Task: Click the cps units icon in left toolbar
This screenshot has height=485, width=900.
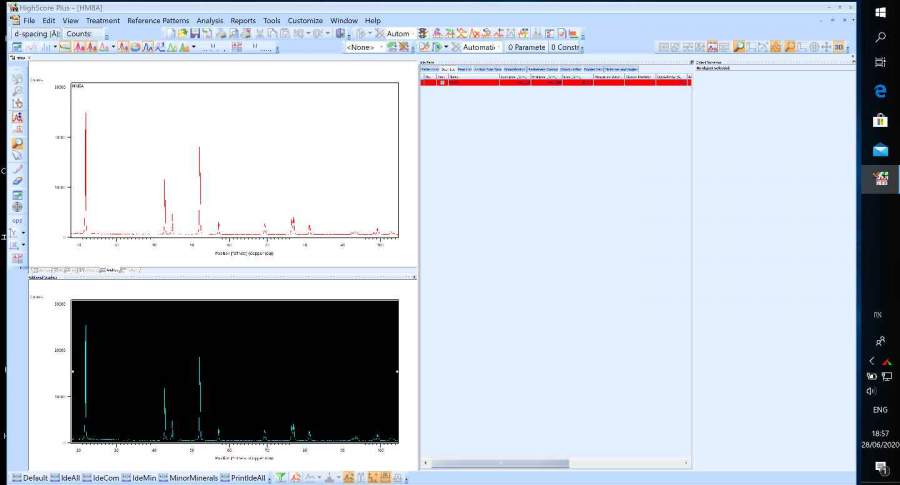Action: (x=17, y=220)
